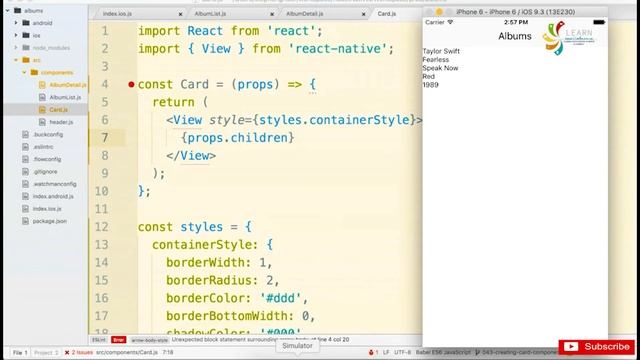Open AlbumDetail.js from the file tree
The image size is (640, 360).
(x=68, y=85)
